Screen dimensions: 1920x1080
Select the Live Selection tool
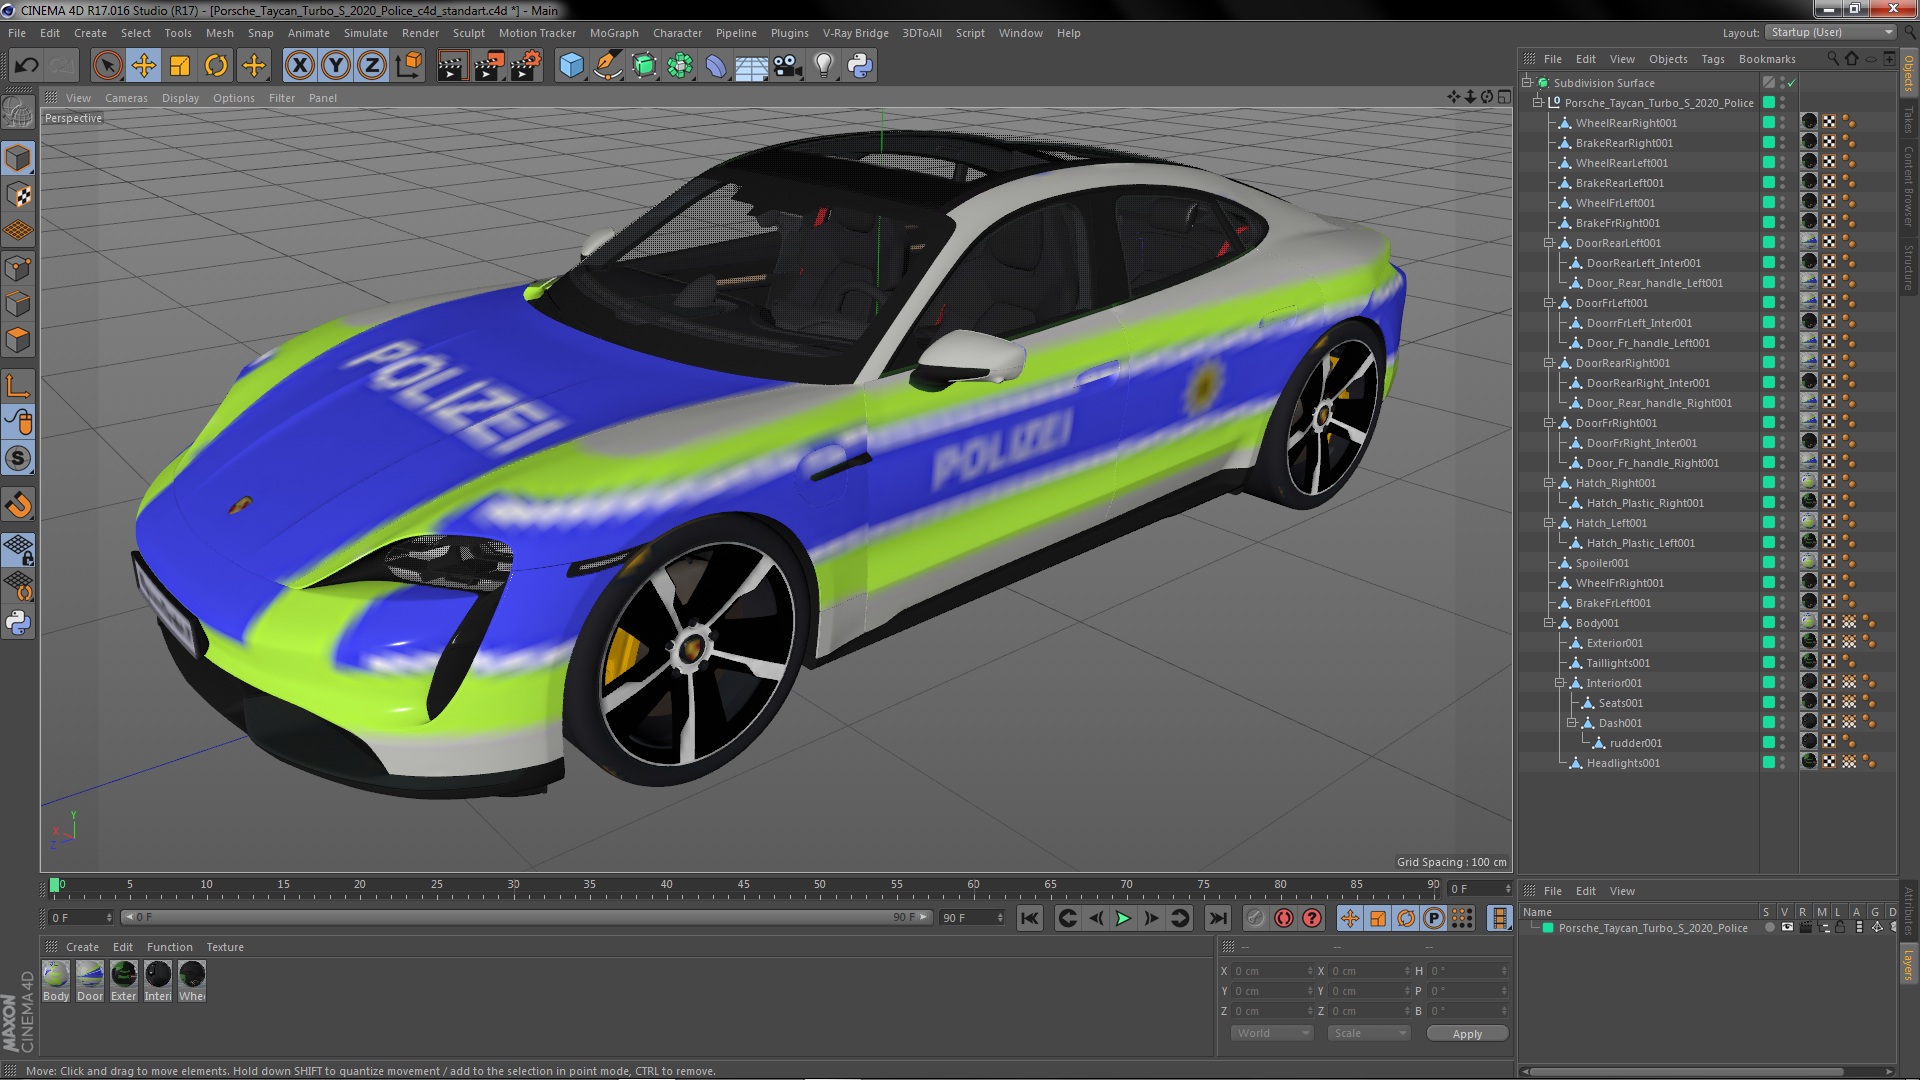[107, 66]
